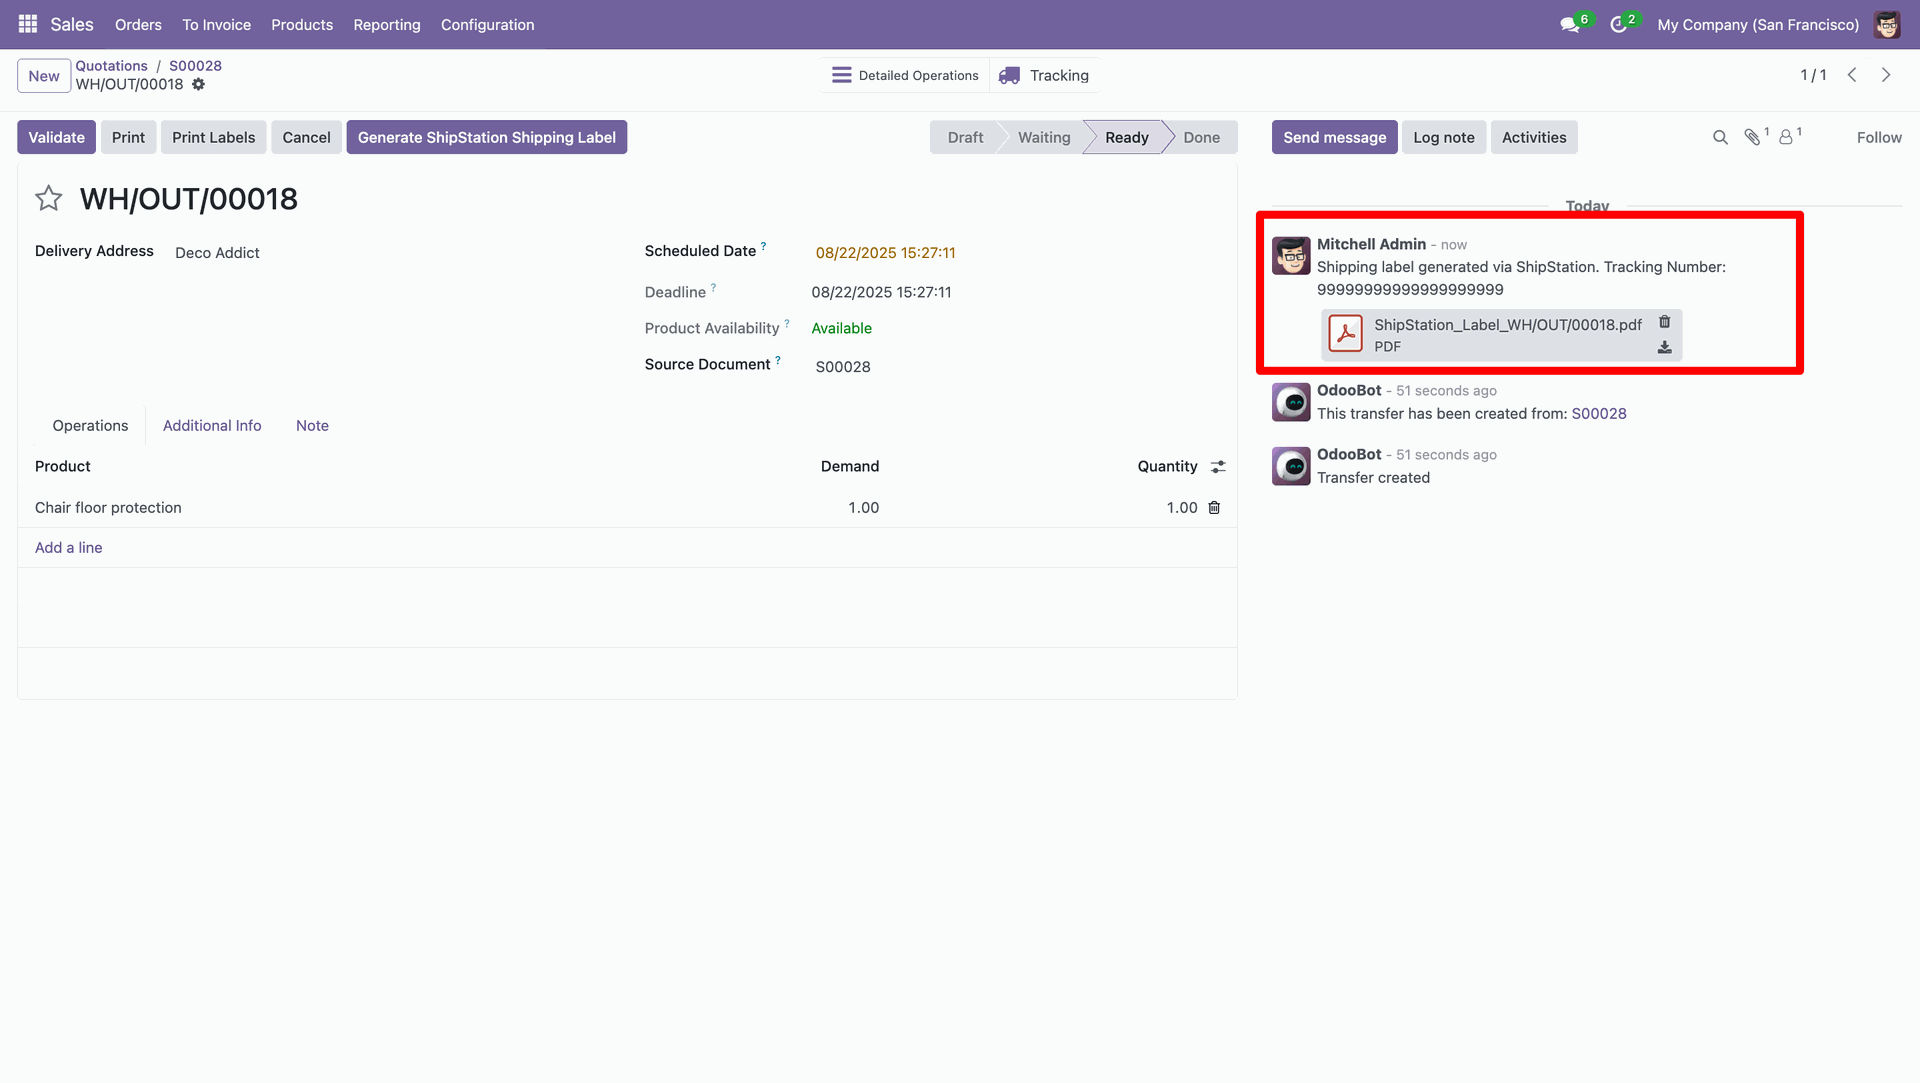Open attachments paperclip icon in chatter
The width and height of the screenshot is (1920, 1083).
[x=1752, y=138]
